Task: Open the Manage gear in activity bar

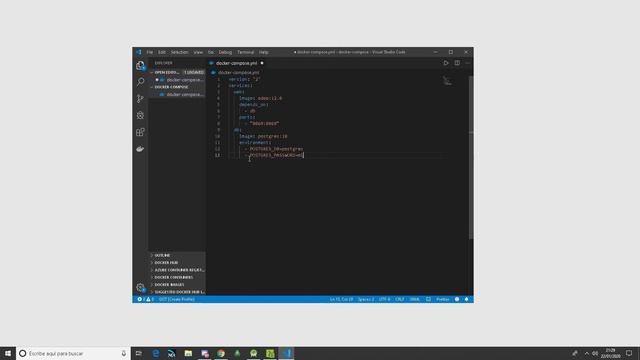Action: (x=140, y=287)
